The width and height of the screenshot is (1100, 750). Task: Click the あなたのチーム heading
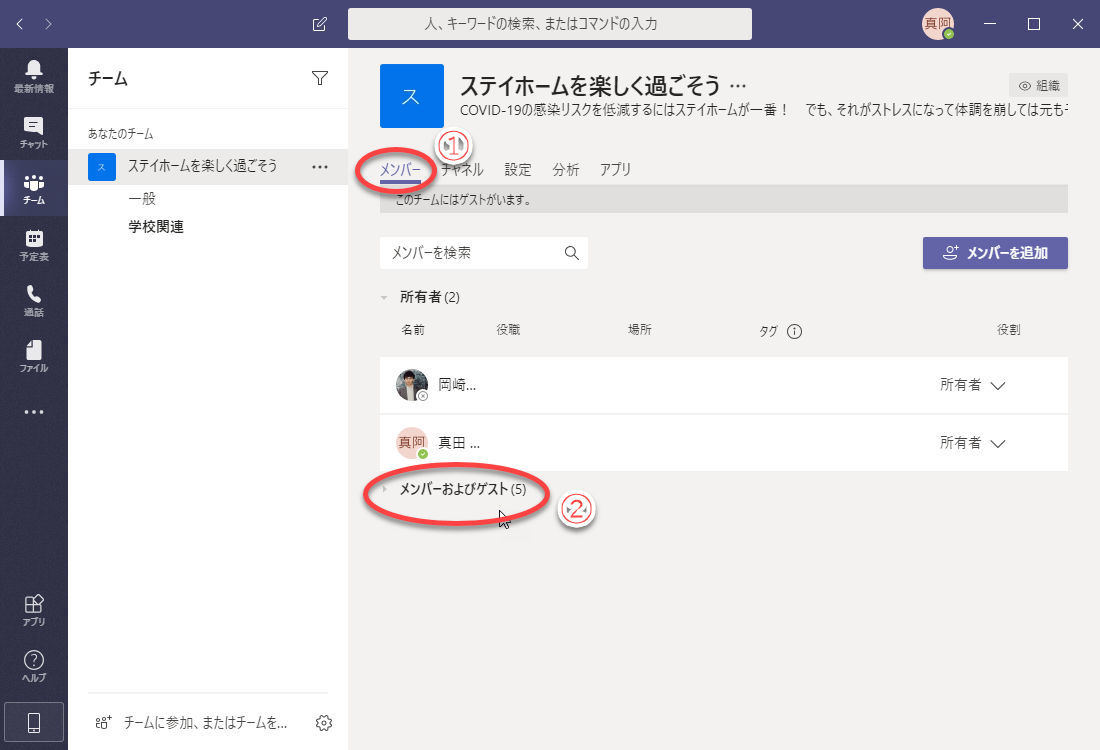[x=121, y=133]
